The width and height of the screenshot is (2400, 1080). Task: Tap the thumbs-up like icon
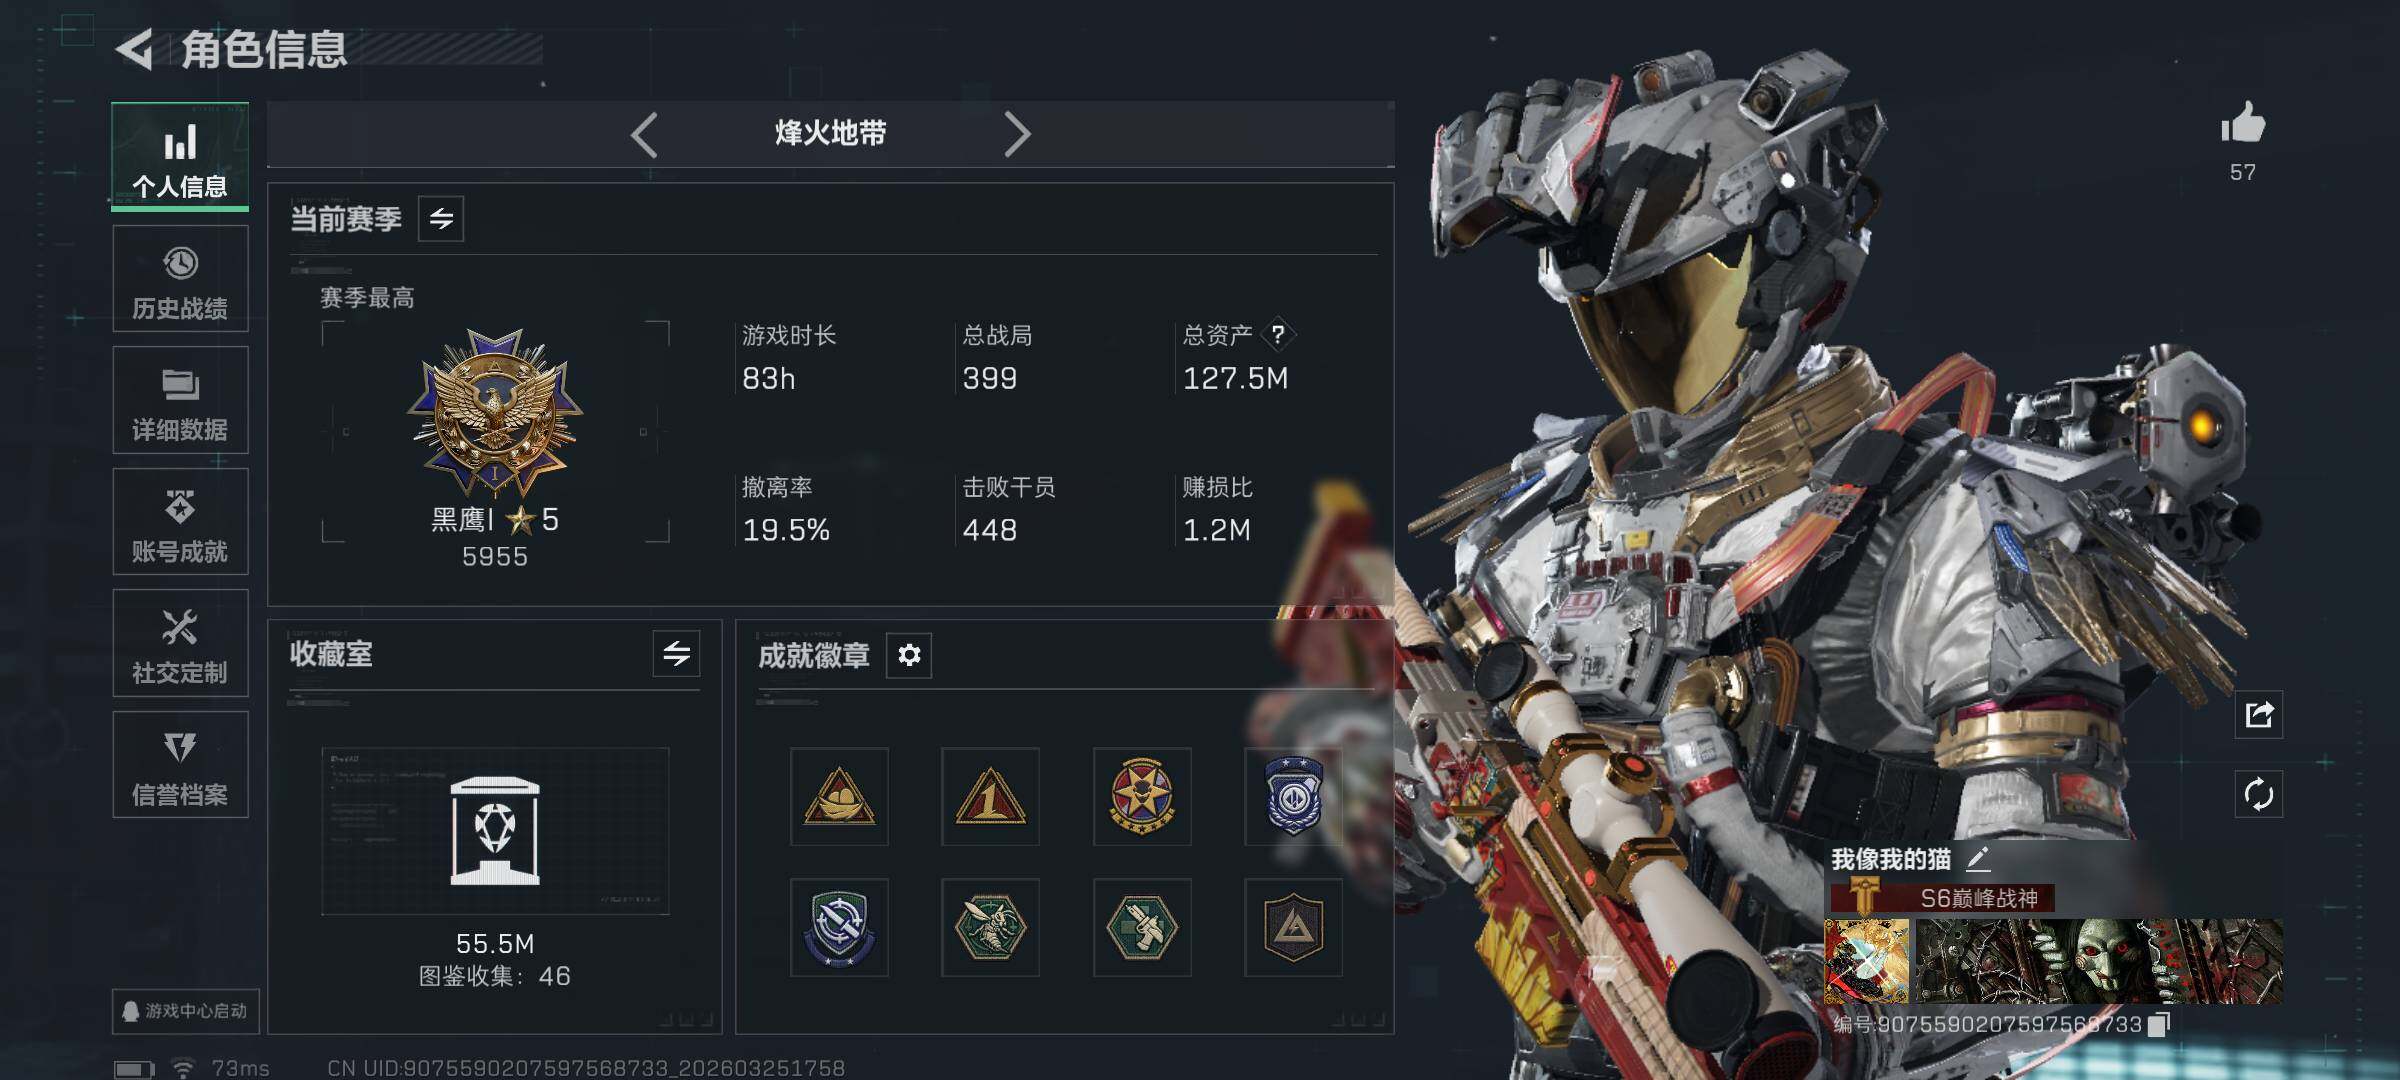(x=2243, y=123)
